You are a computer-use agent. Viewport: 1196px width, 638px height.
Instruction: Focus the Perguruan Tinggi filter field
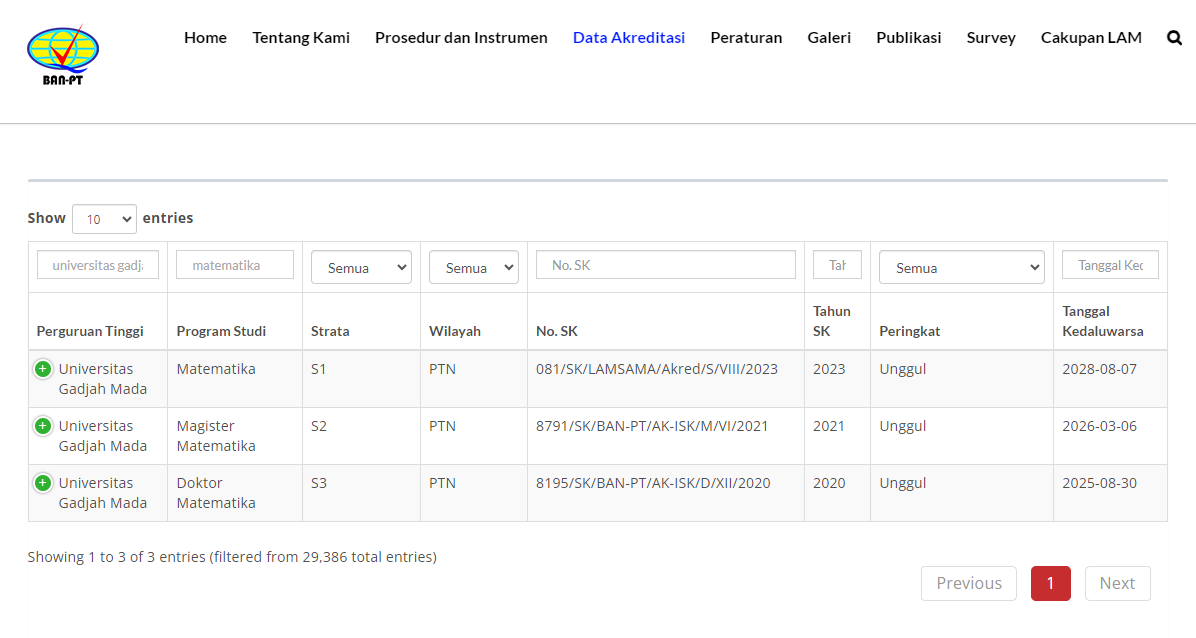click(98, 265)
